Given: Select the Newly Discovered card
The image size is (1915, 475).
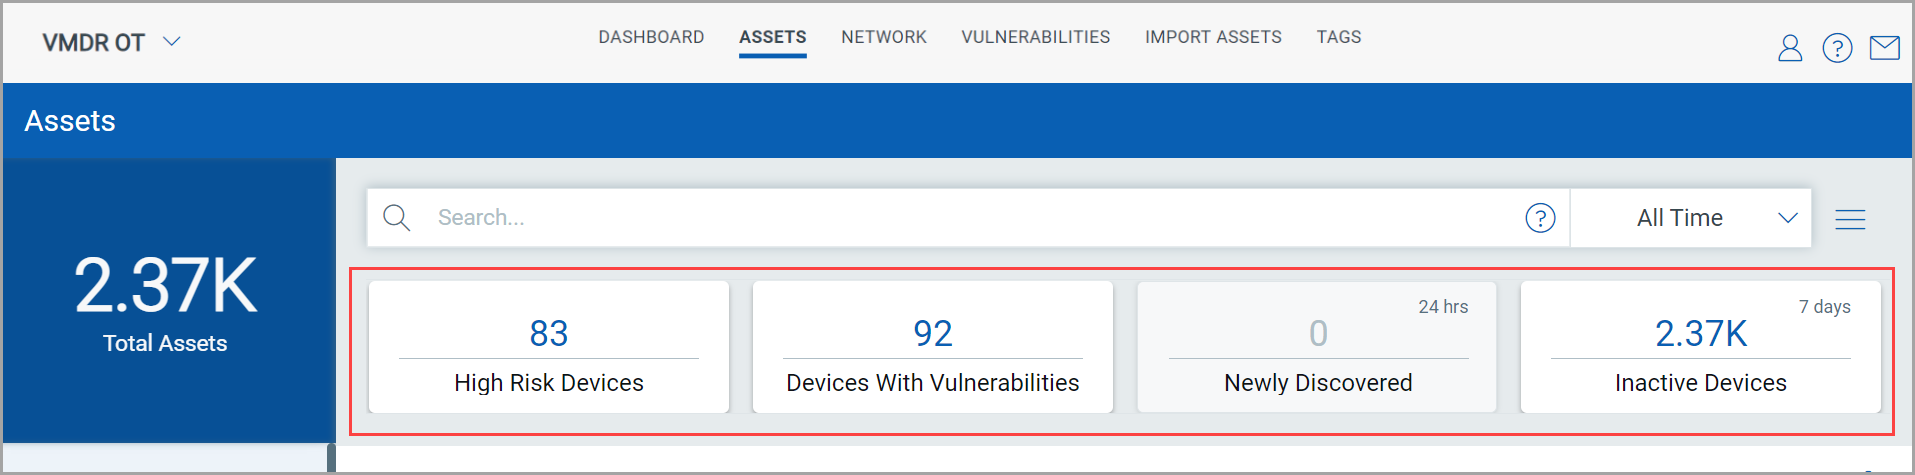Looking at the screenshot, I should pyautogui.click(x=1317, y=347).
